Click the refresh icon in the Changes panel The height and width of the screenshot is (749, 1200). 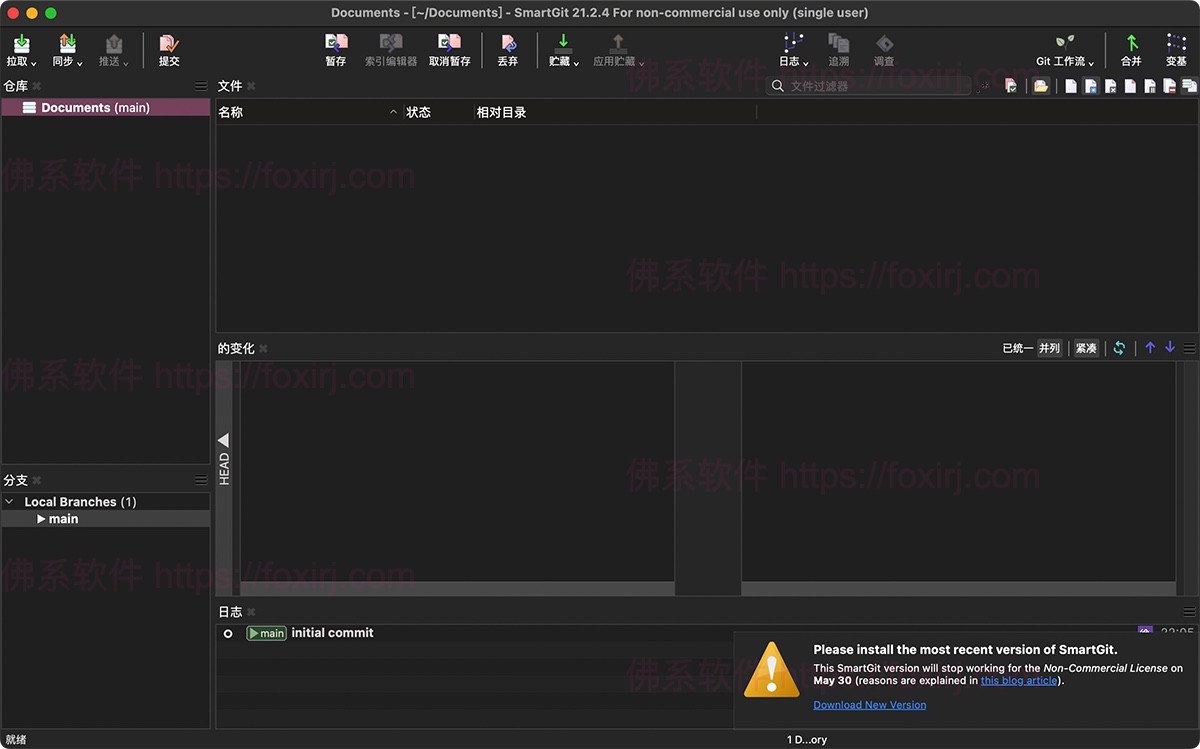point(1120,347)
